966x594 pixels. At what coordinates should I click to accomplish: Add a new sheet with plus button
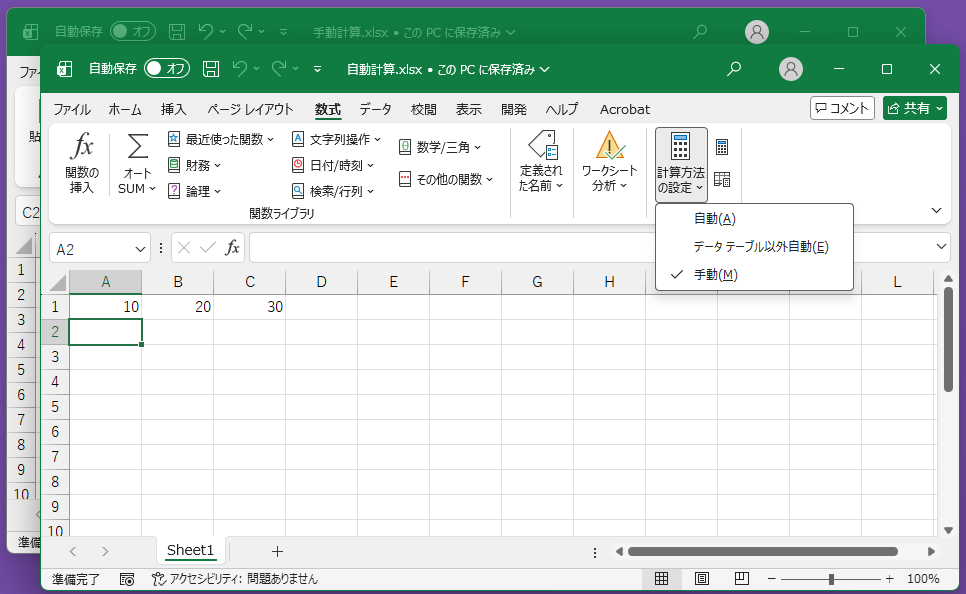(x=277, y=551)
